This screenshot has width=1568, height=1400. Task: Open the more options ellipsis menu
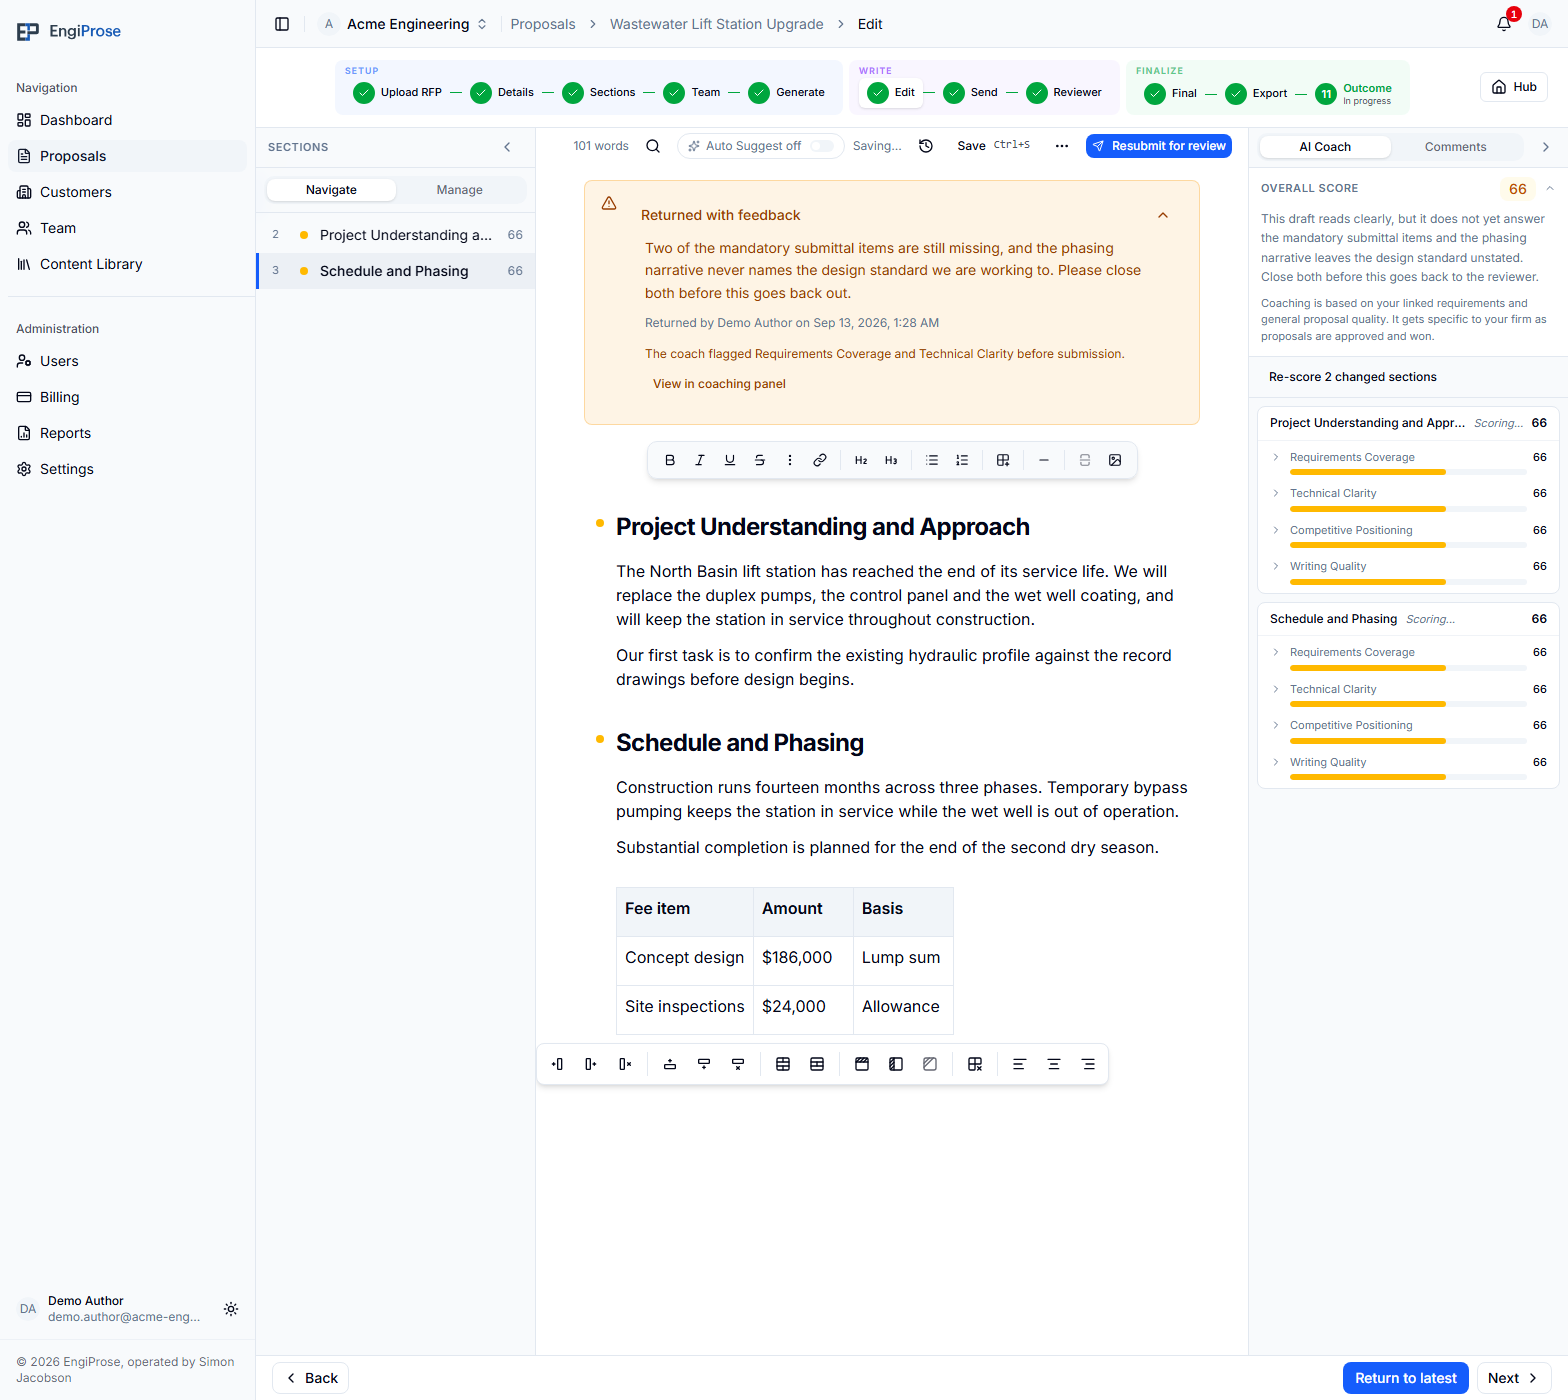1062,146
